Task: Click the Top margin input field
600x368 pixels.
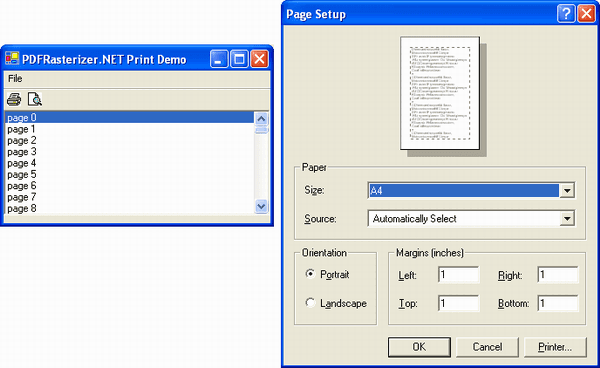Action: (458, 303)
